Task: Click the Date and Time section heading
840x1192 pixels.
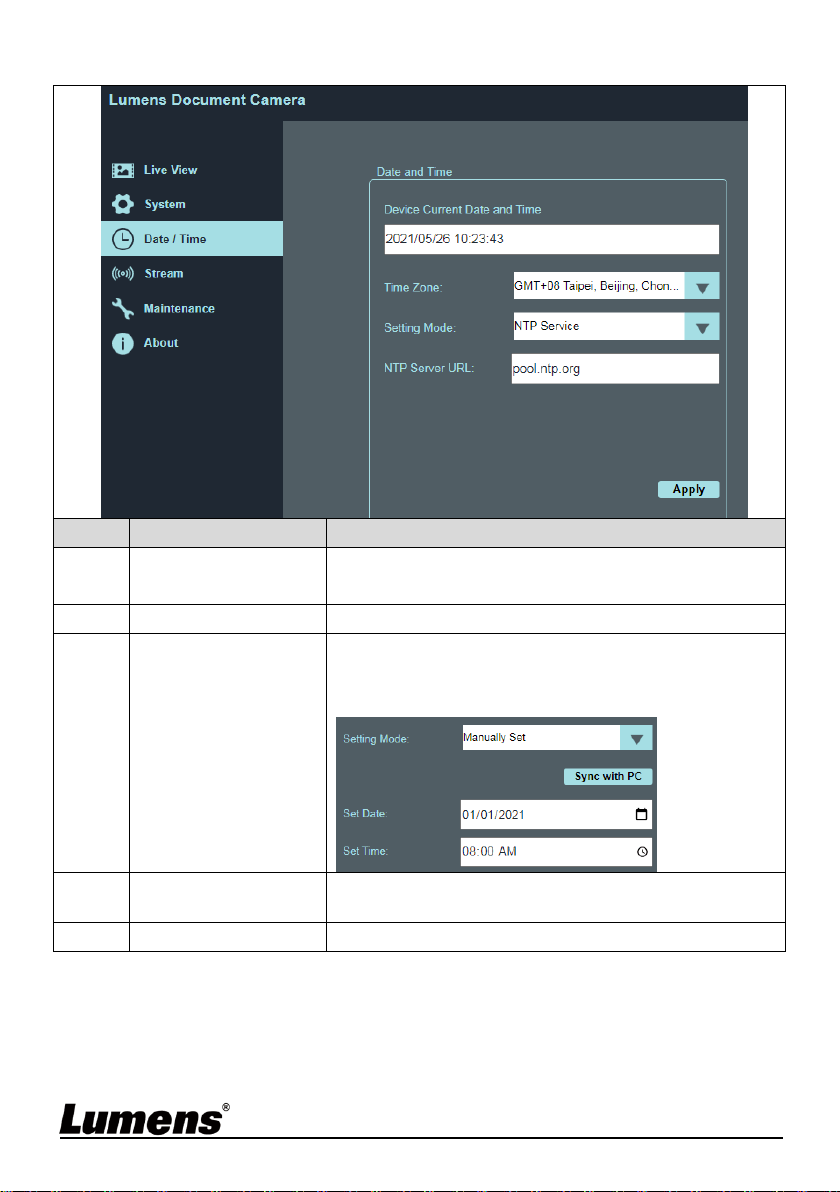Action: (x=414, y=172)
